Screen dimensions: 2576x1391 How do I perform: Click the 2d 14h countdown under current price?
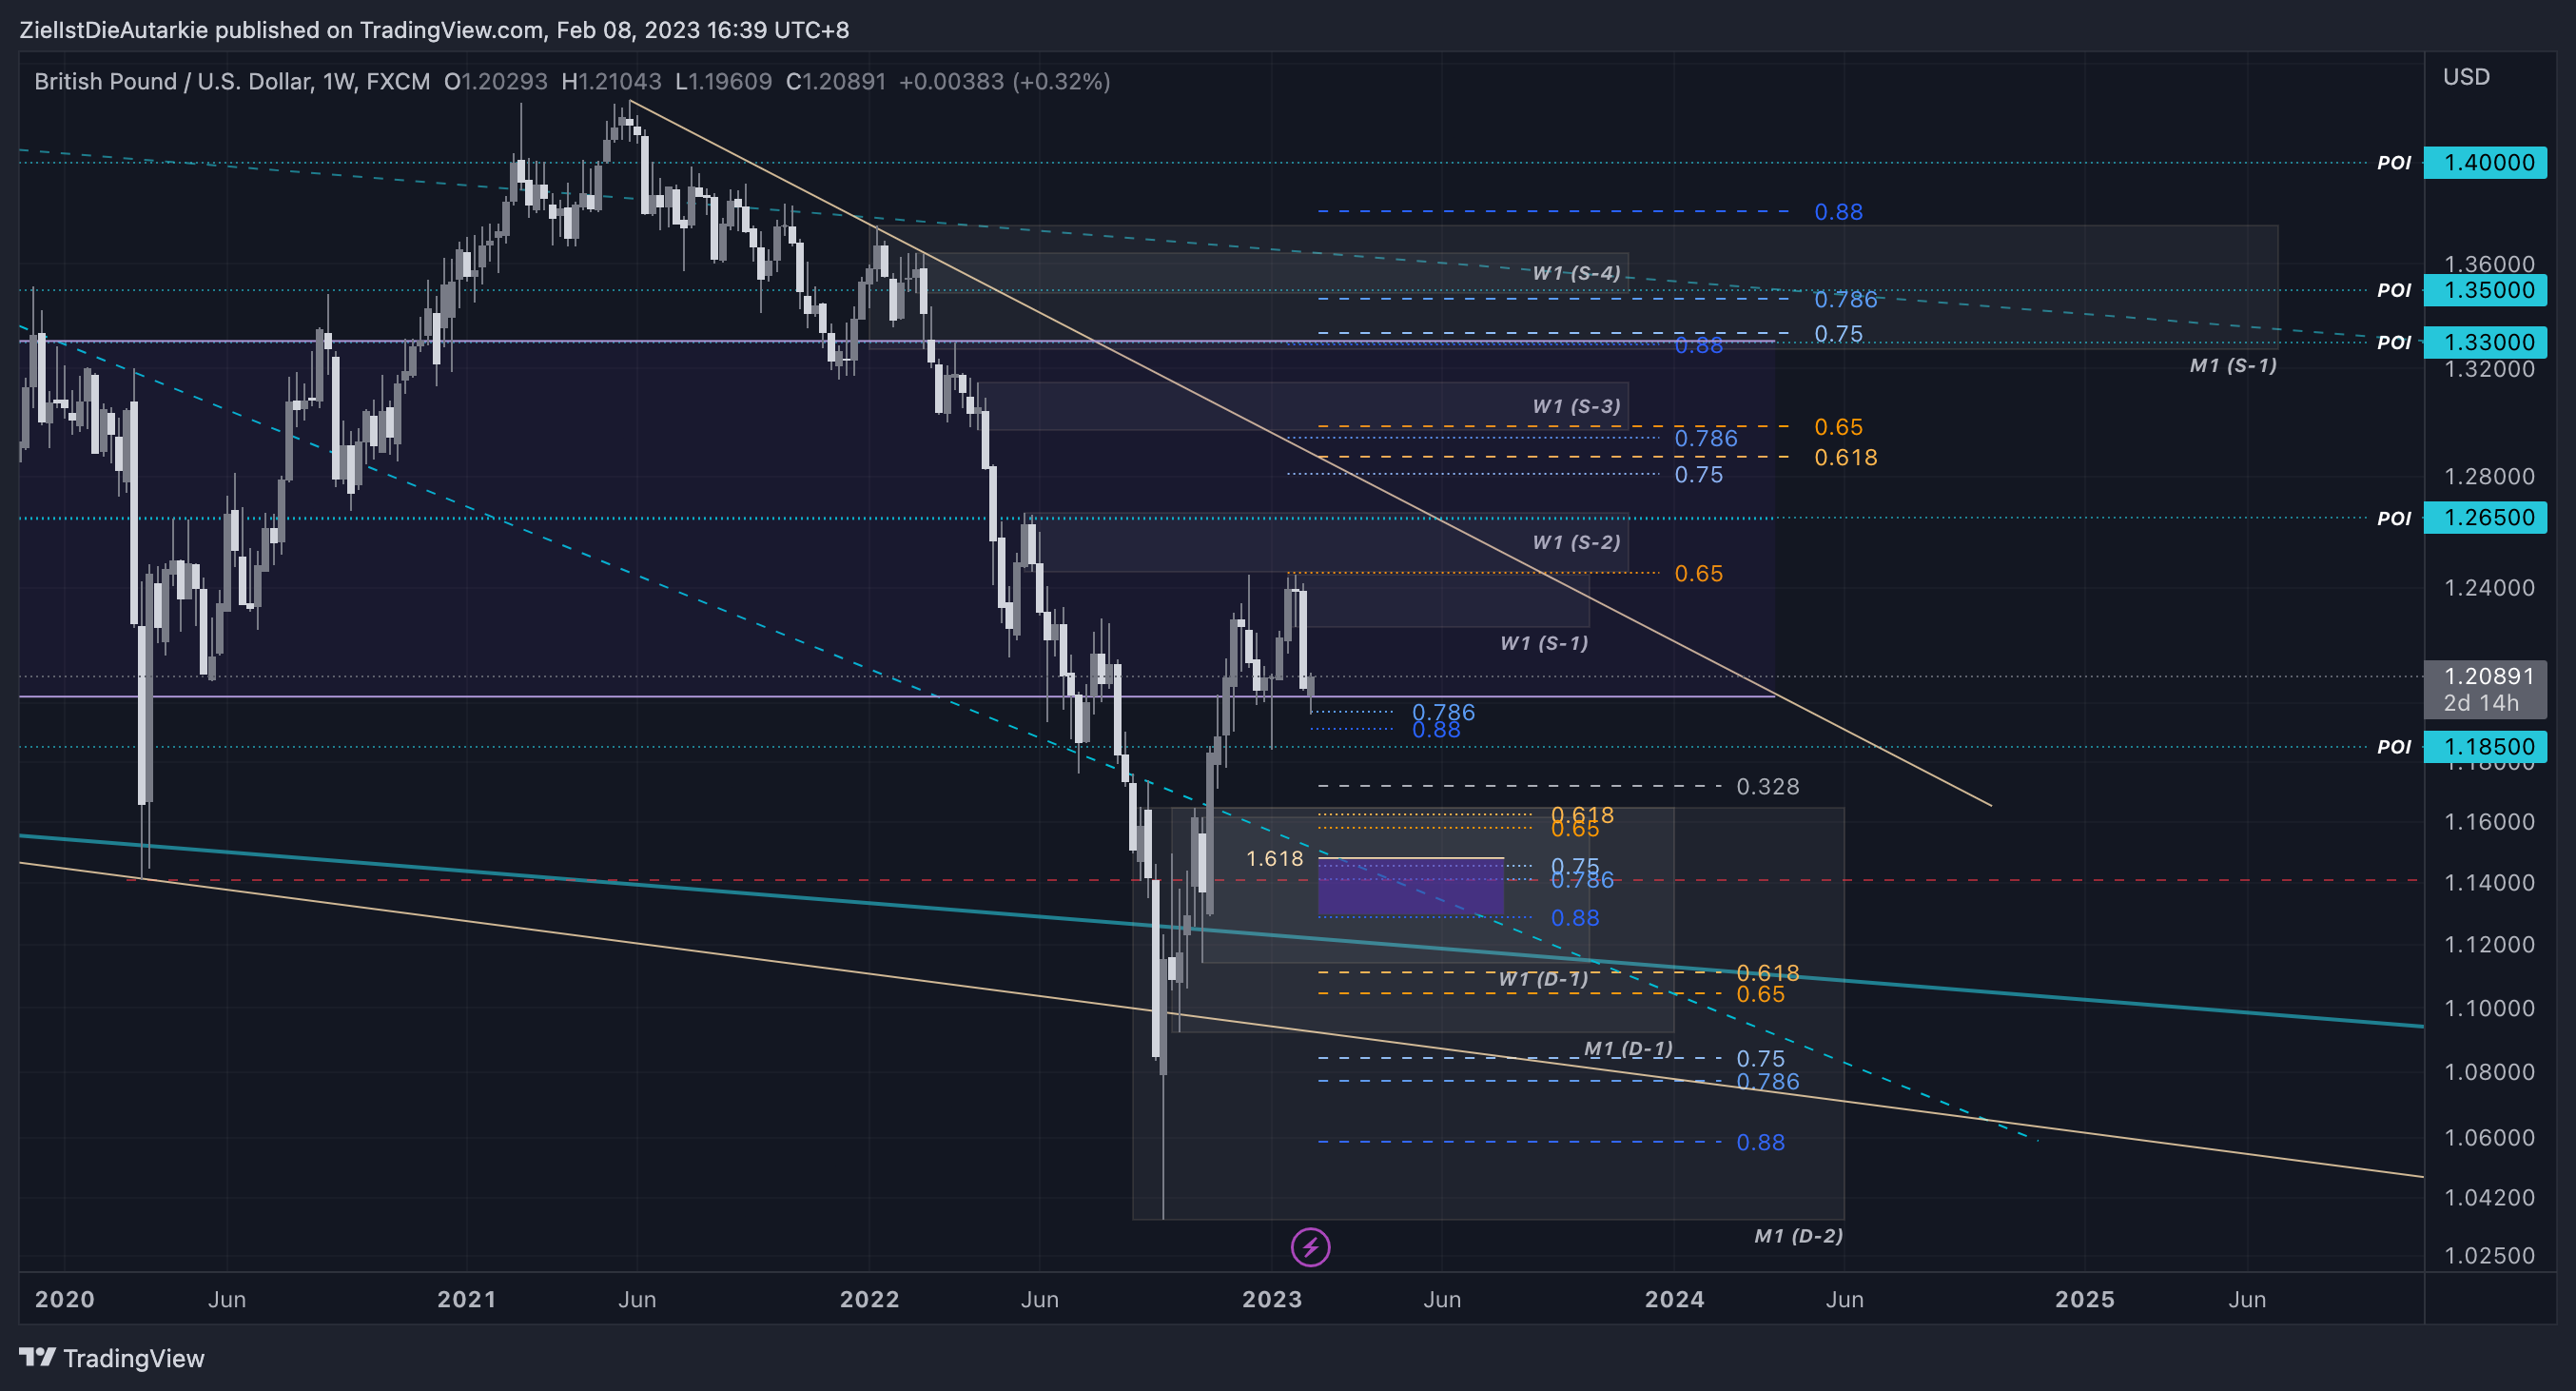2481,703
